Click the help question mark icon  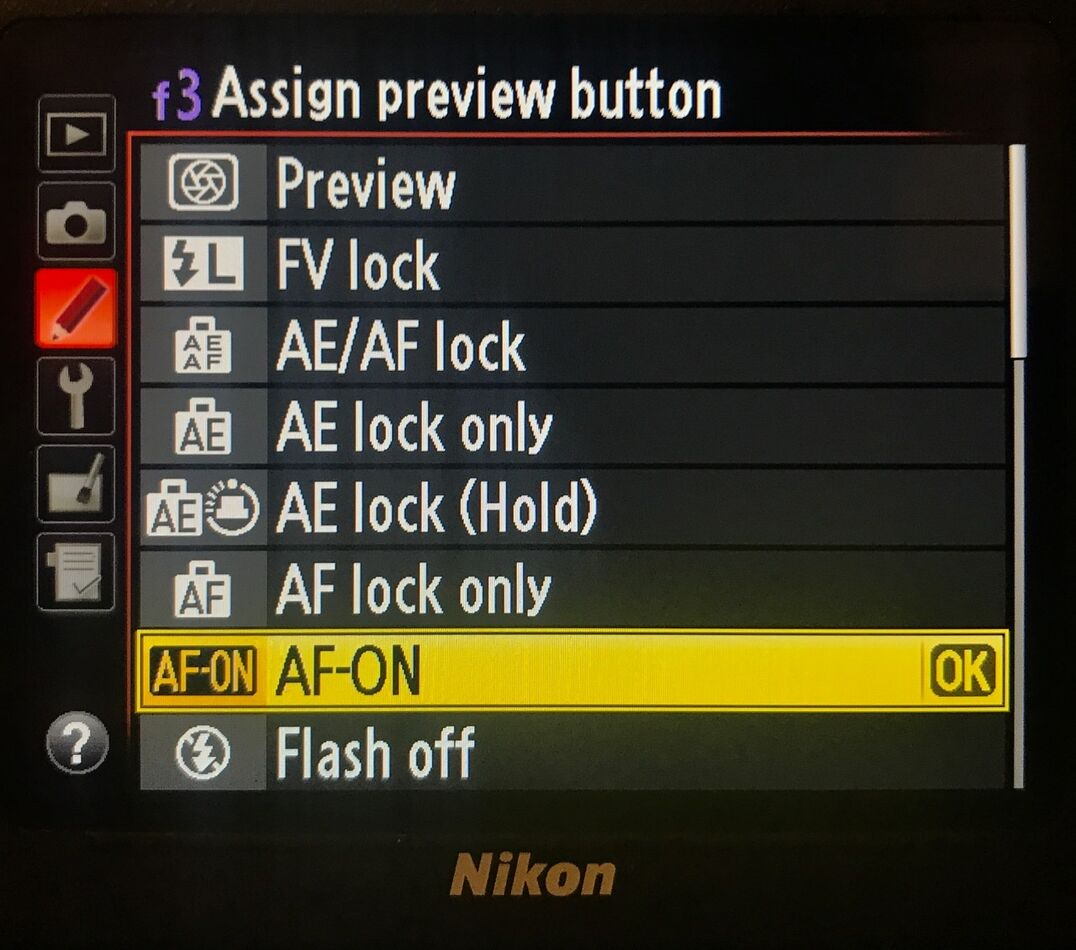tap(78, 742)
